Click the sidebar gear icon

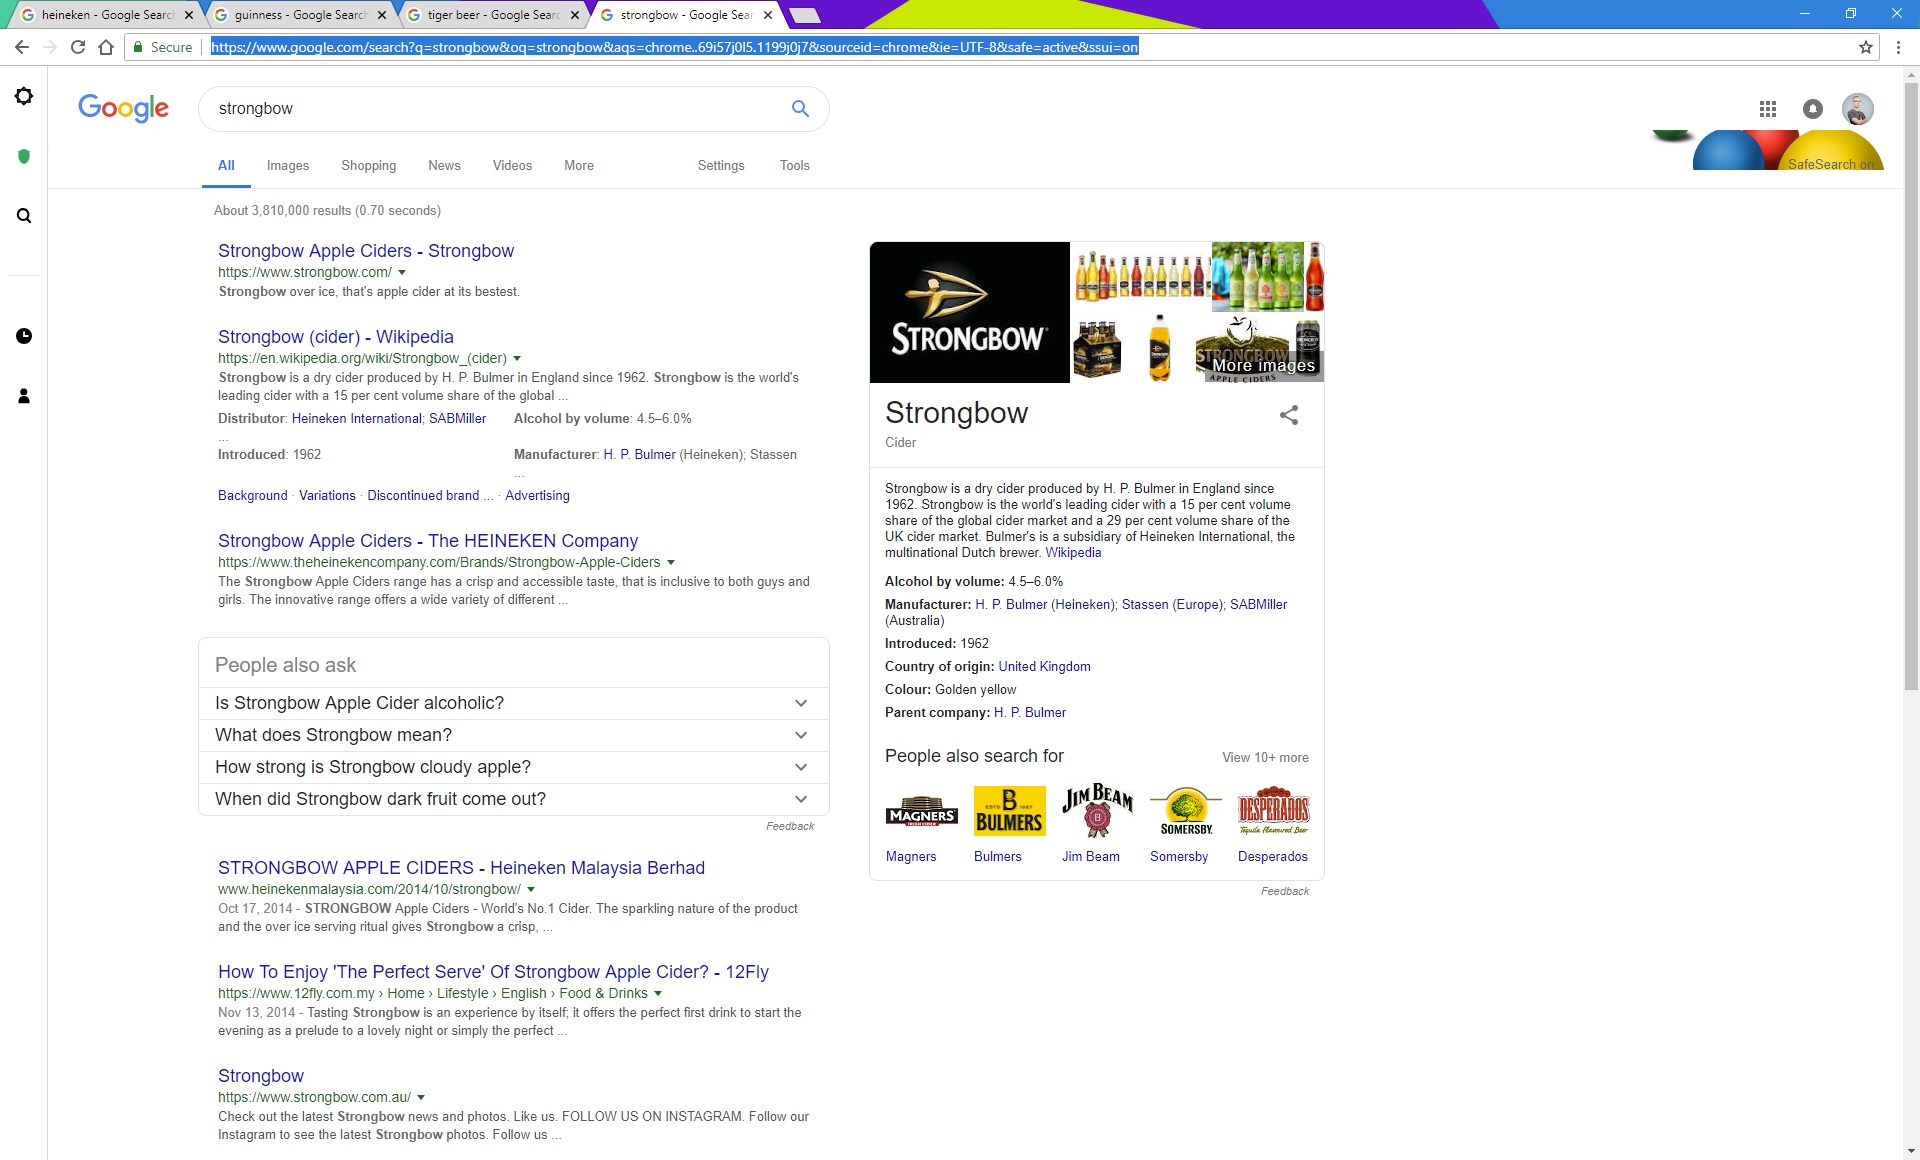click(x=24, y=96)
